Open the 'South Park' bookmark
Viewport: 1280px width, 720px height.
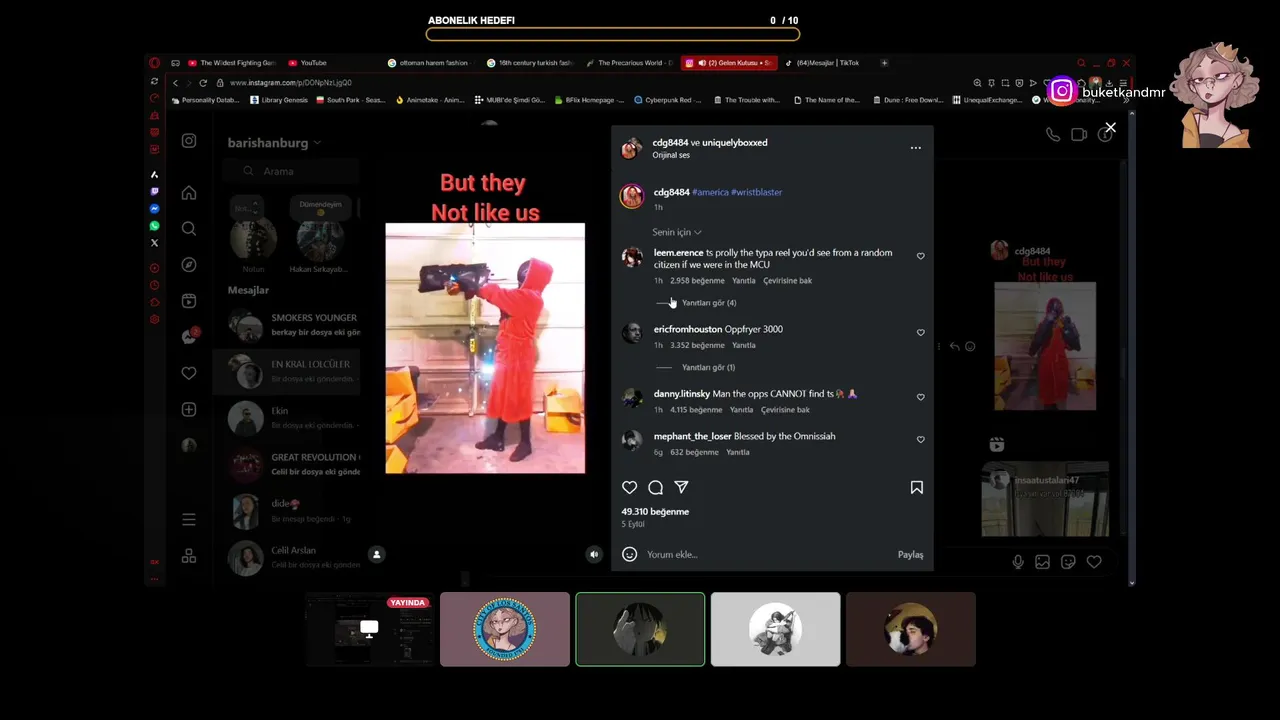351,100
